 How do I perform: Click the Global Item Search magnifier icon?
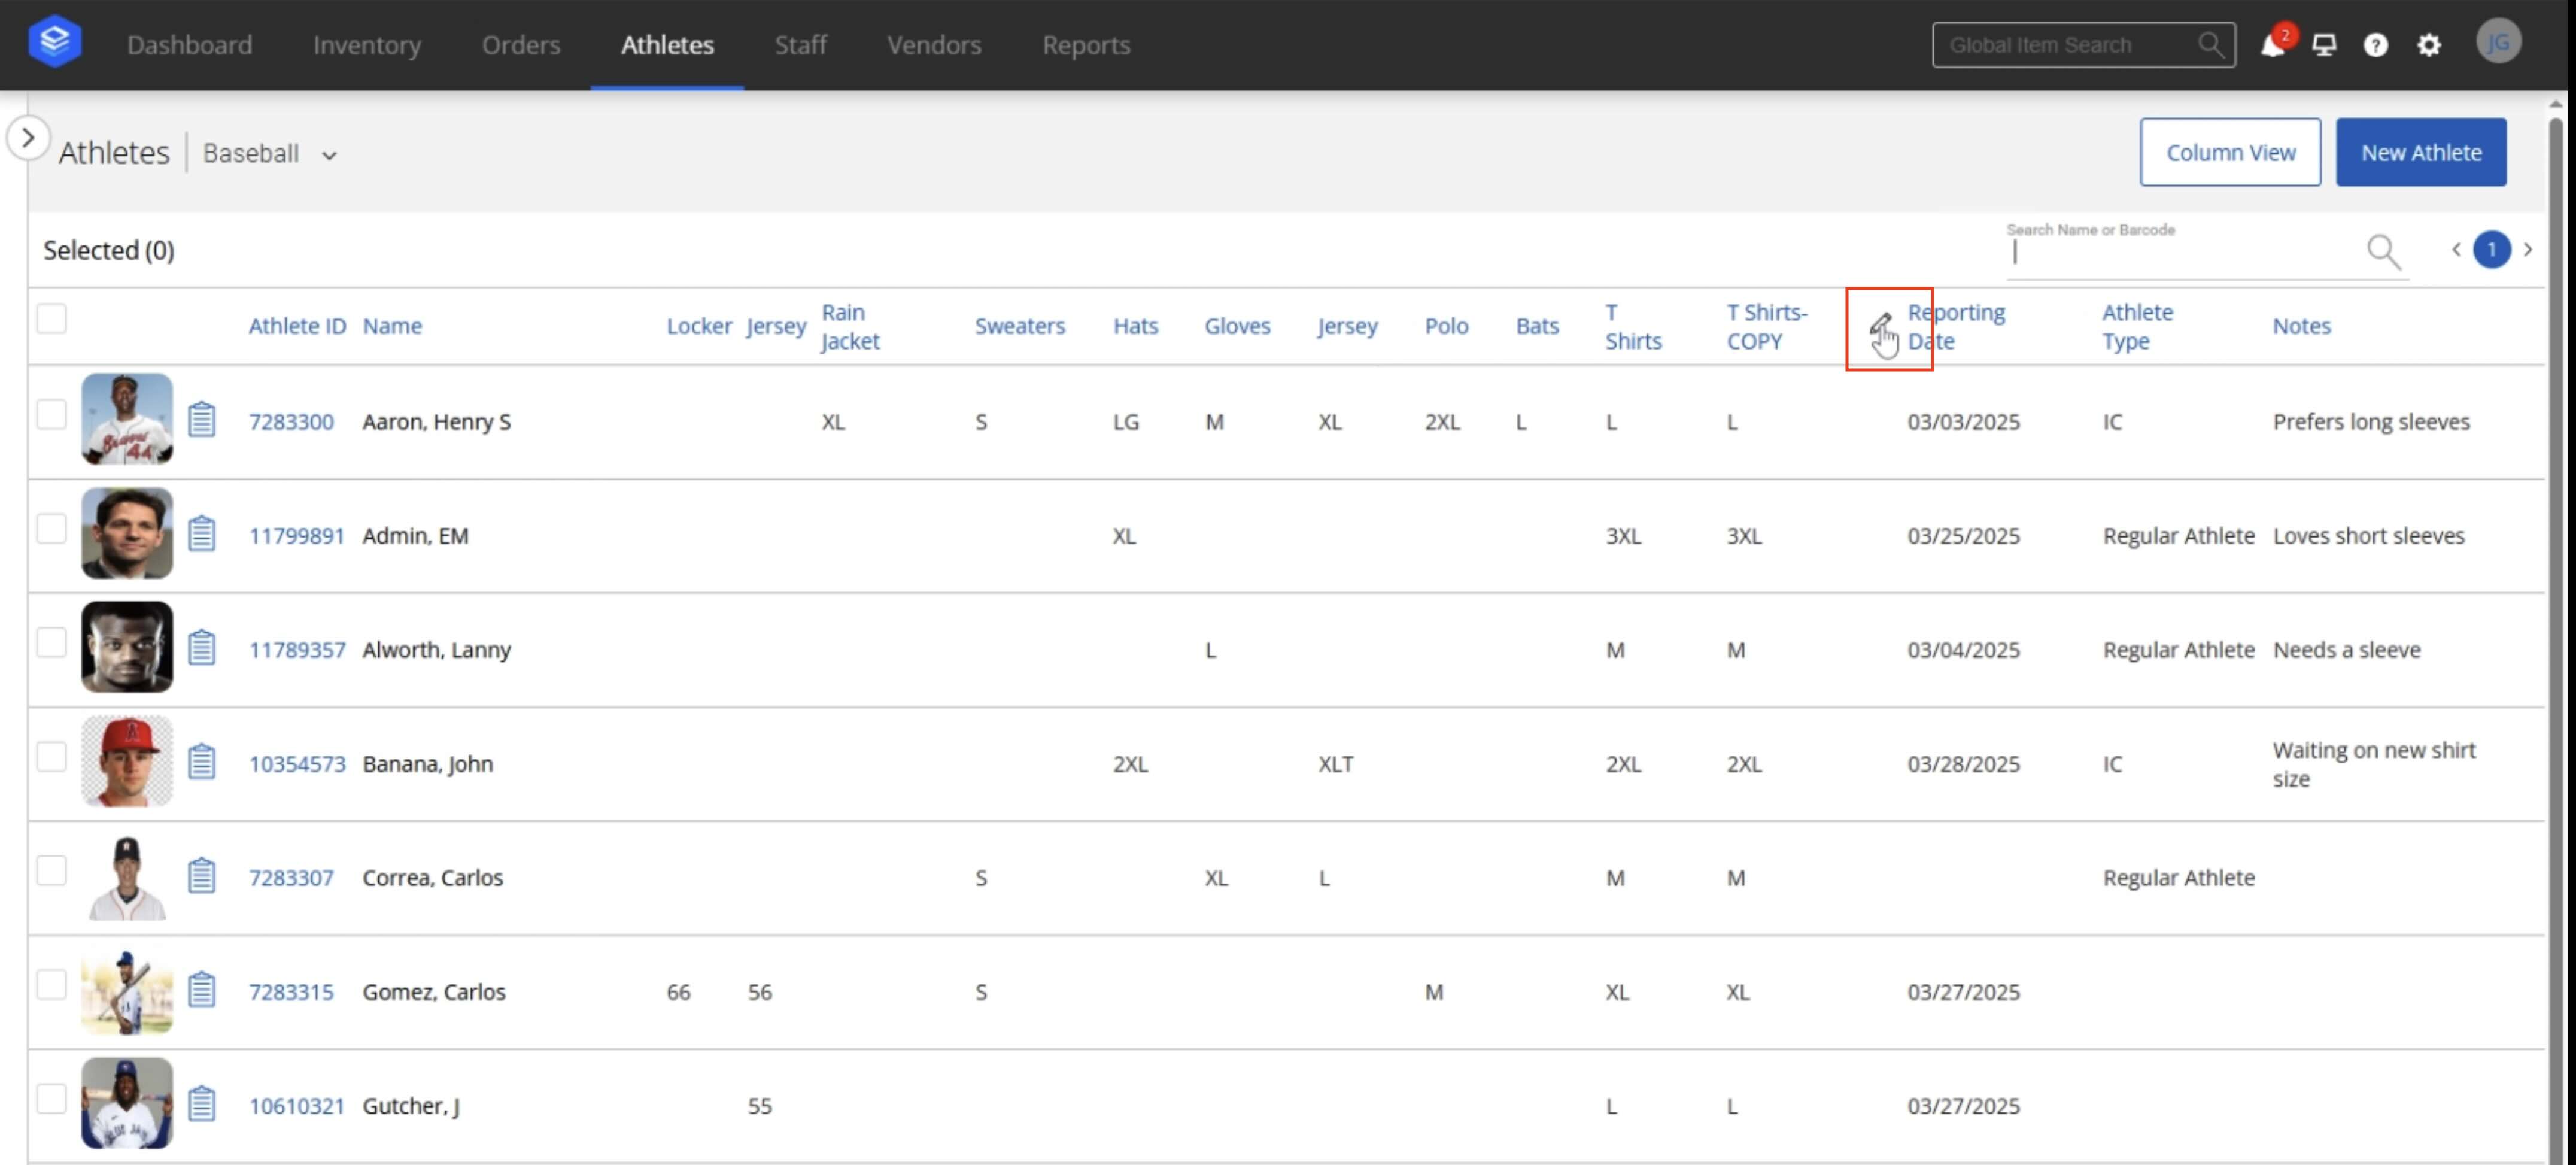[2210, 44]
